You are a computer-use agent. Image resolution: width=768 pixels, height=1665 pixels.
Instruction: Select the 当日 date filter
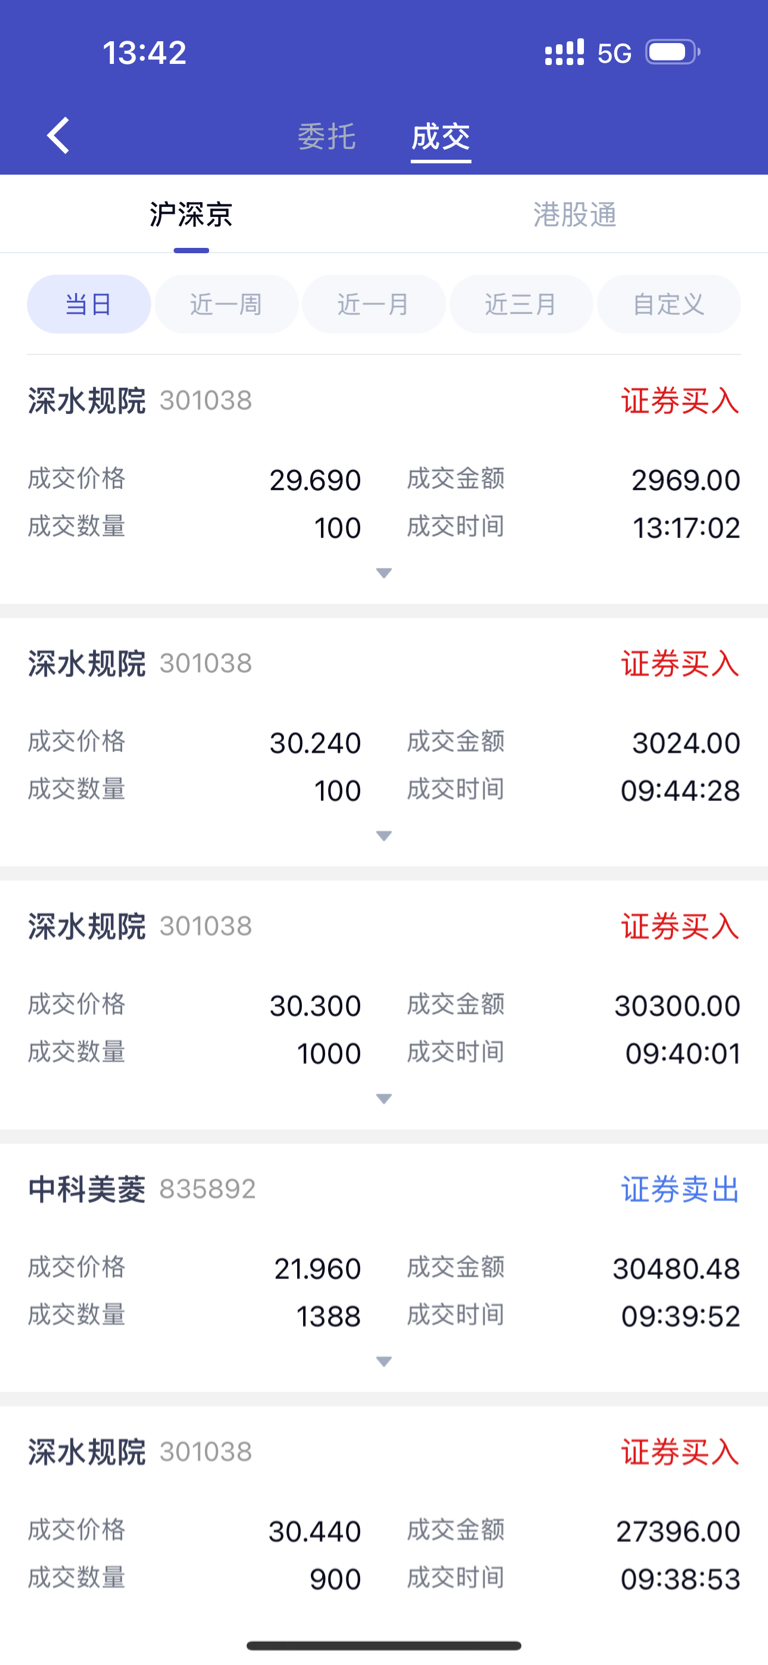coord(89,304)
